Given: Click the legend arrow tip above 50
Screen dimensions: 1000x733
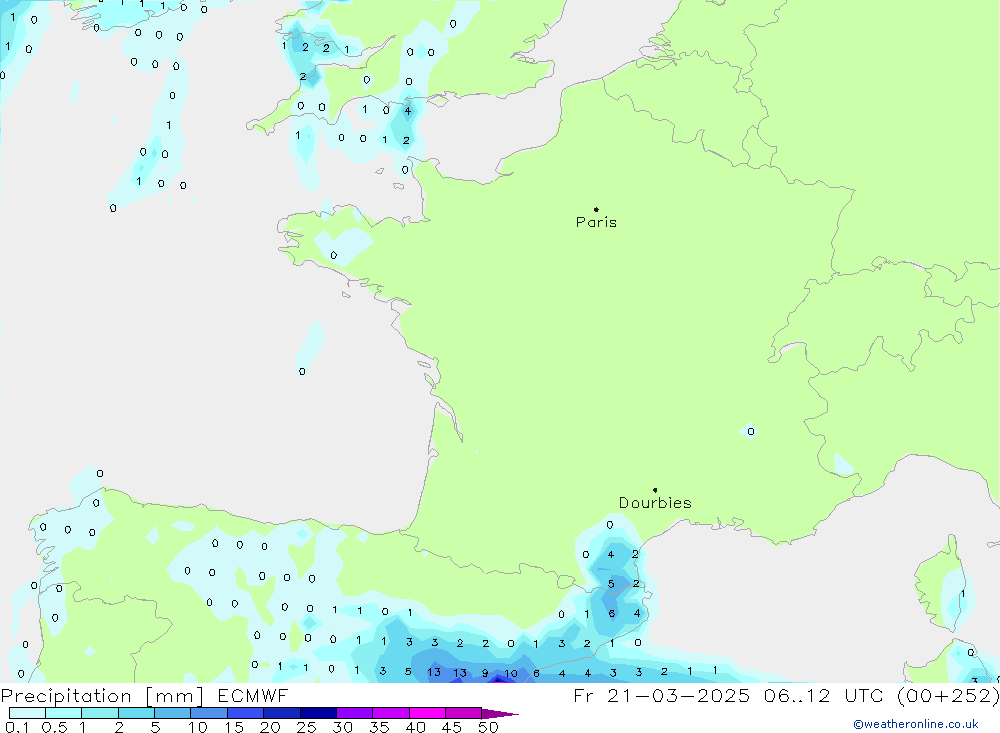Looking at the screenshot, I should click(x=501, y=713).
